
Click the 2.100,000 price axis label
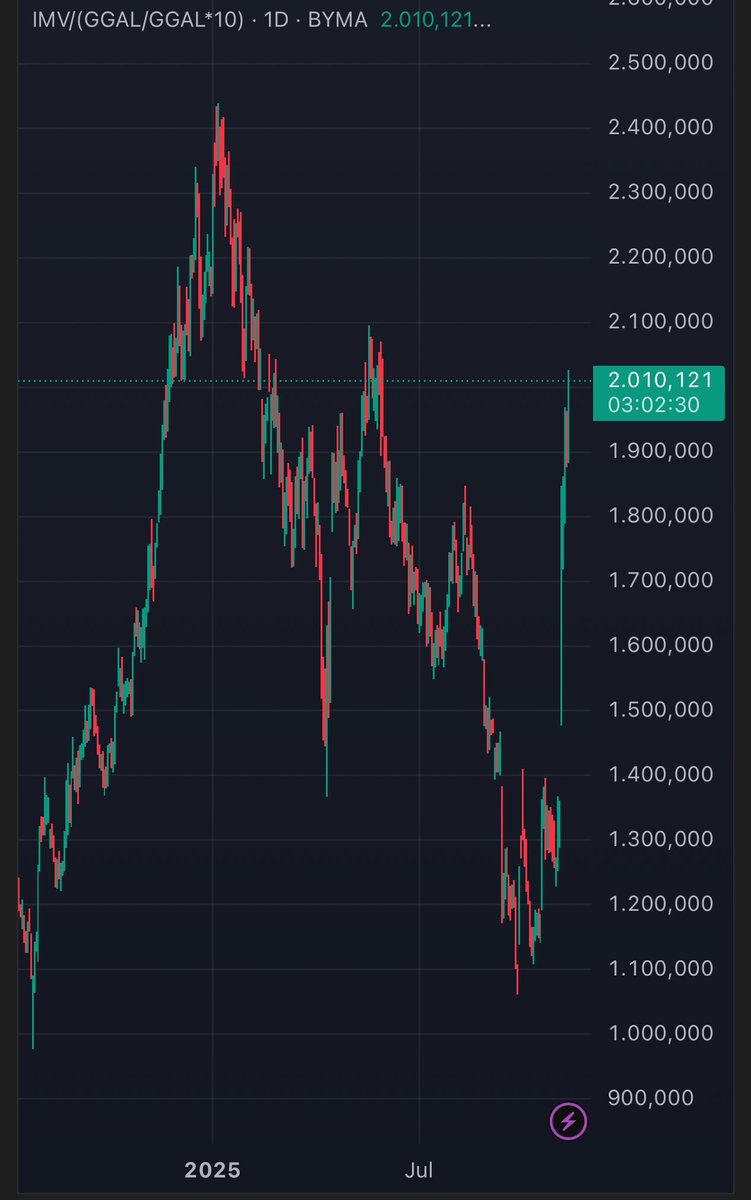661,321
